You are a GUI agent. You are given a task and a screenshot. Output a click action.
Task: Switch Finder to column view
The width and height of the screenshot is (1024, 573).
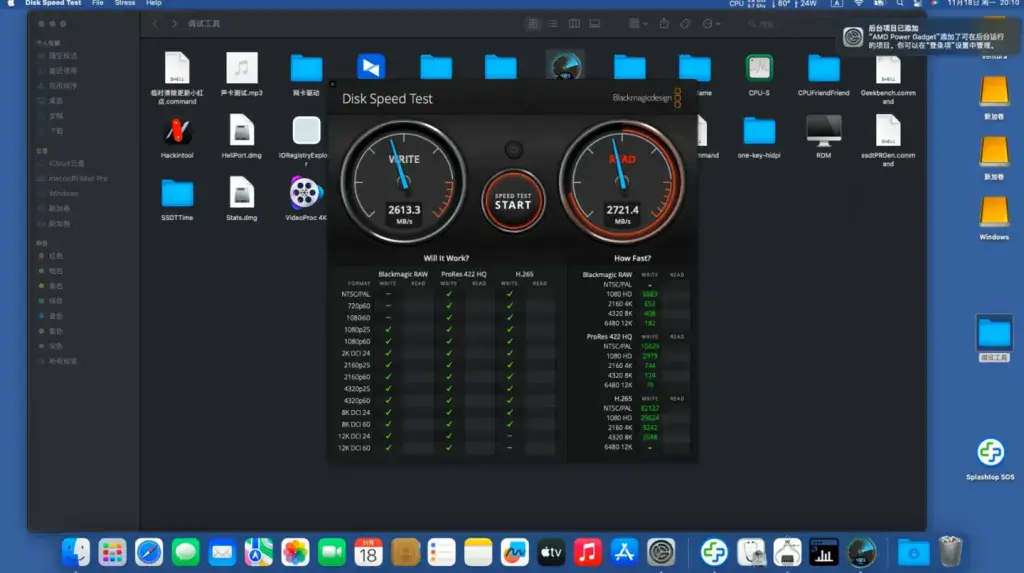point(574,24)
